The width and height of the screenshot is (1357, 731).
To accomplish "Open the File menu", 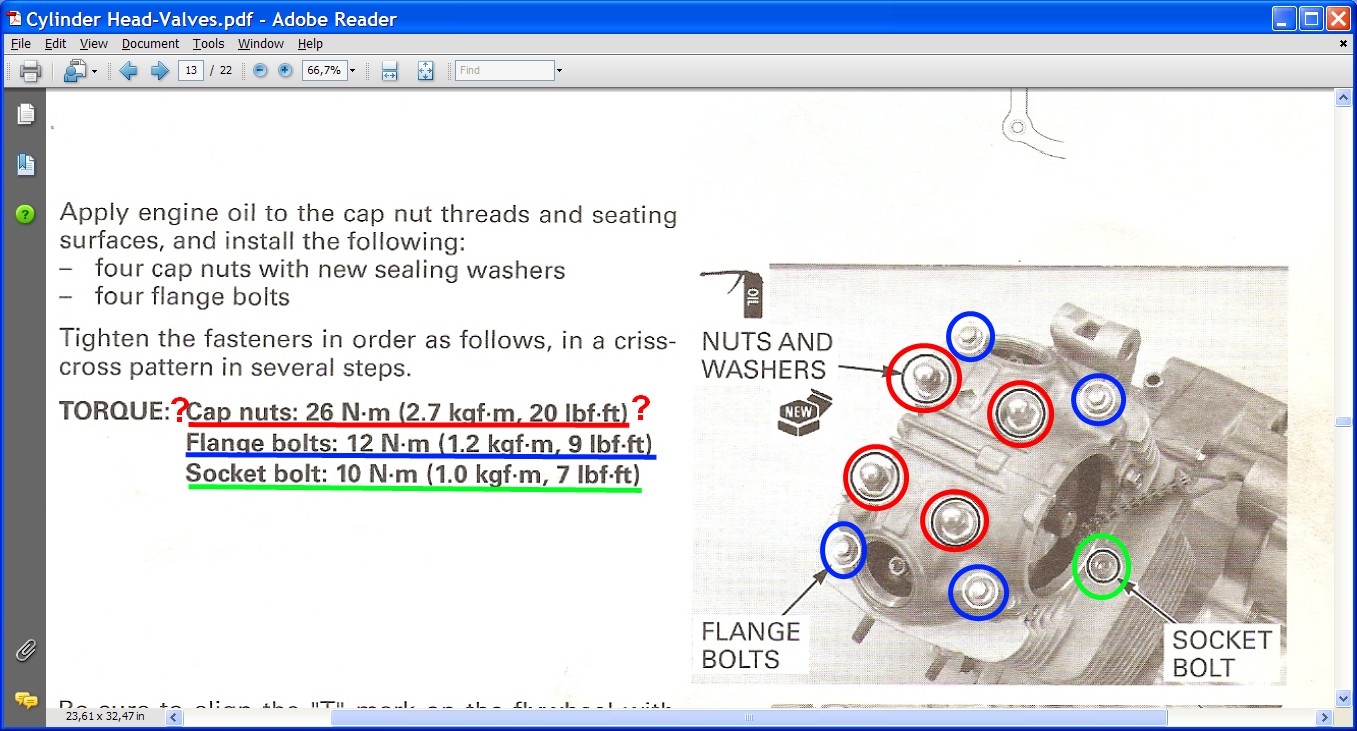I will pyautogui.click(x=20, y=44).
